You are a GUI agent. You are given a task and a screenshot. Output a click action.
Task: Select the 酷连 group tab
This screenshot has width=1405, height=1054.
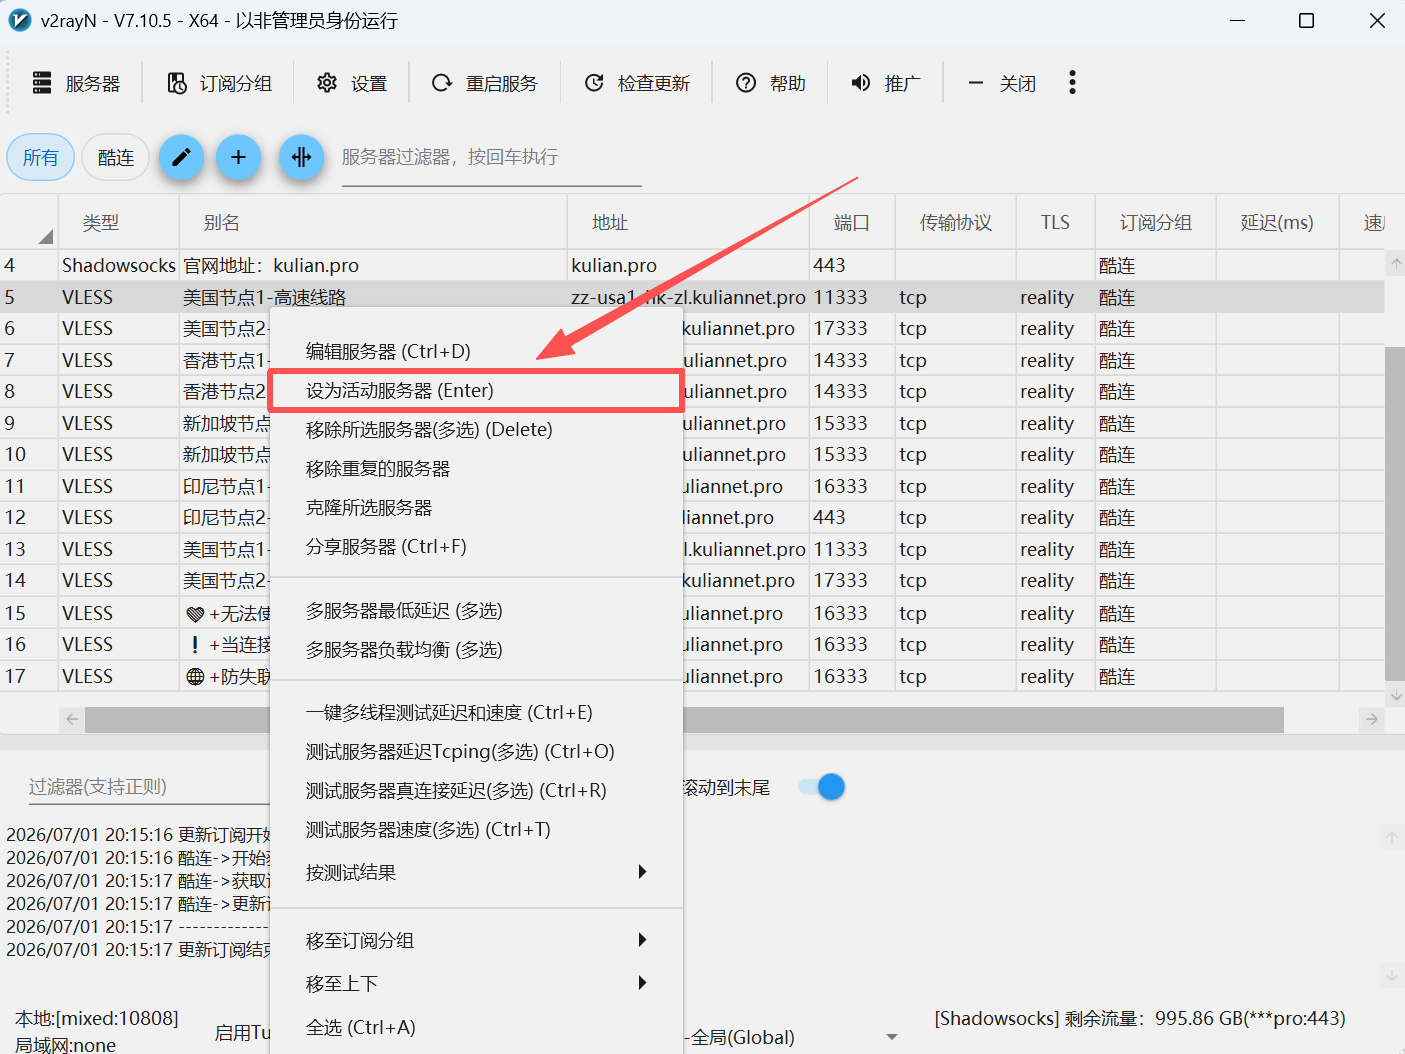pos(116,158)
